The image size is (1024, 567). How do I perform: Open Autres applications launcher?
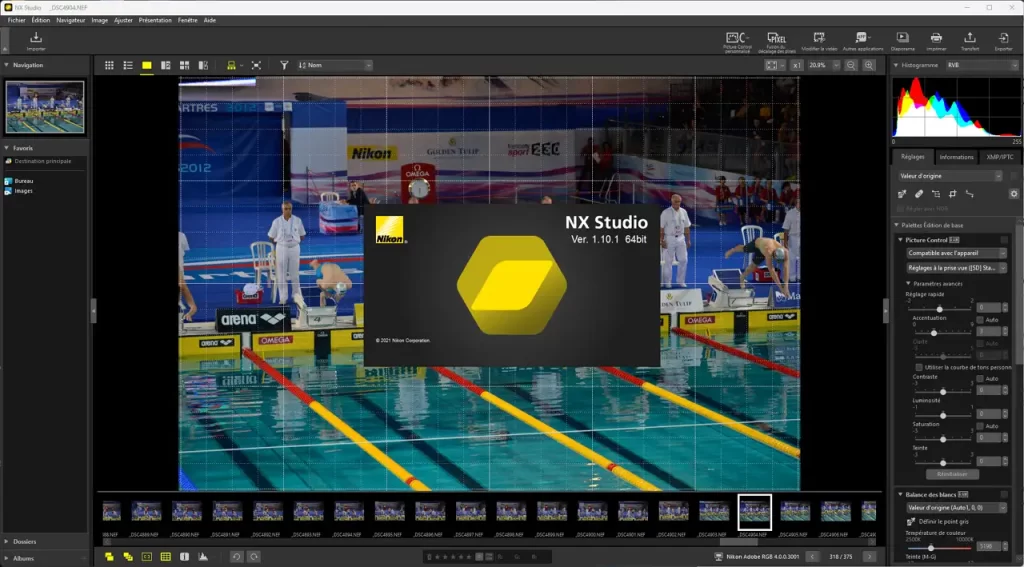point(863,42)
